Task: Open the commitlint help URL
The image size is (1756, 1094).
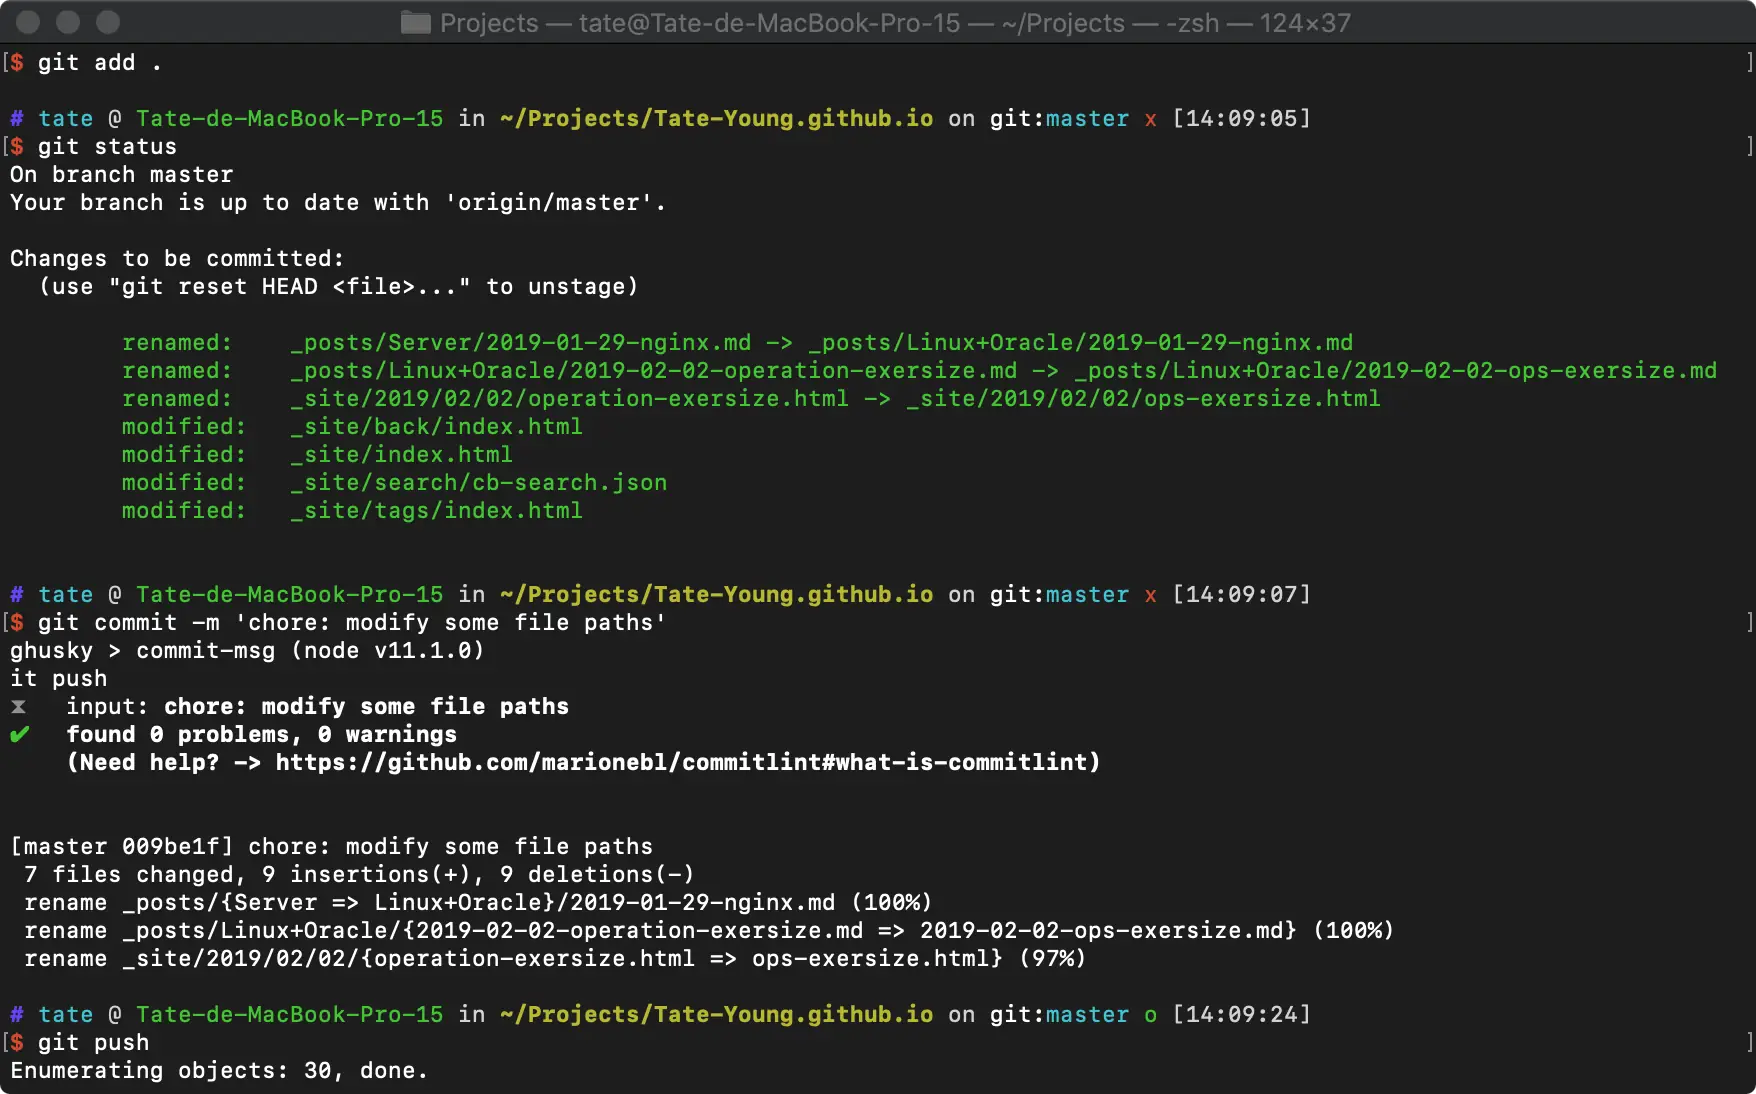Action: (x=681, y=762)
